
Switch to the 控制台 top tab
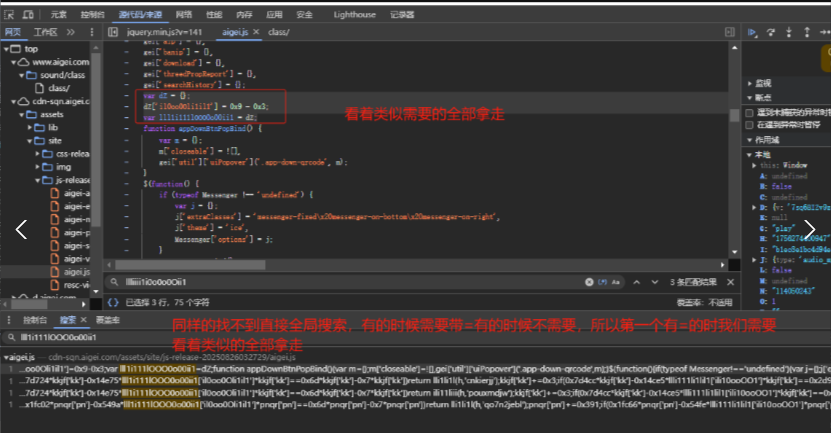coord(92,15)
